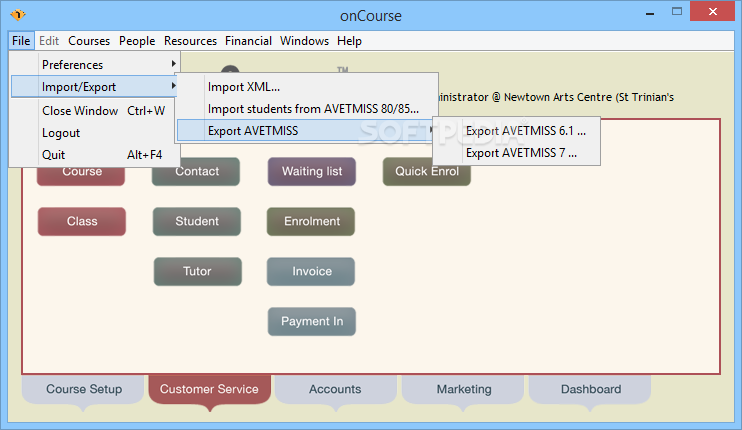Viewport: 742px width, 430px height.
Task: Click the Student button
Action: pos(197,221)
